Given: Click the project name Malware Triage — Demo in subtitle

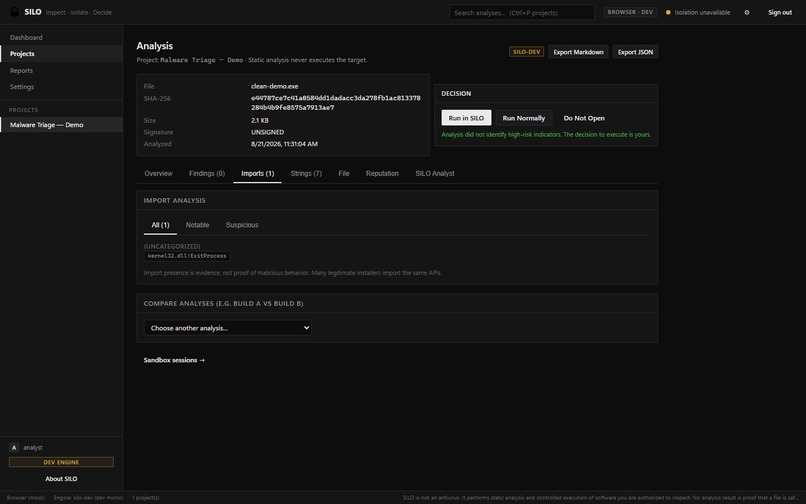Looking at the screenshot, I should (x=202, y=60).
